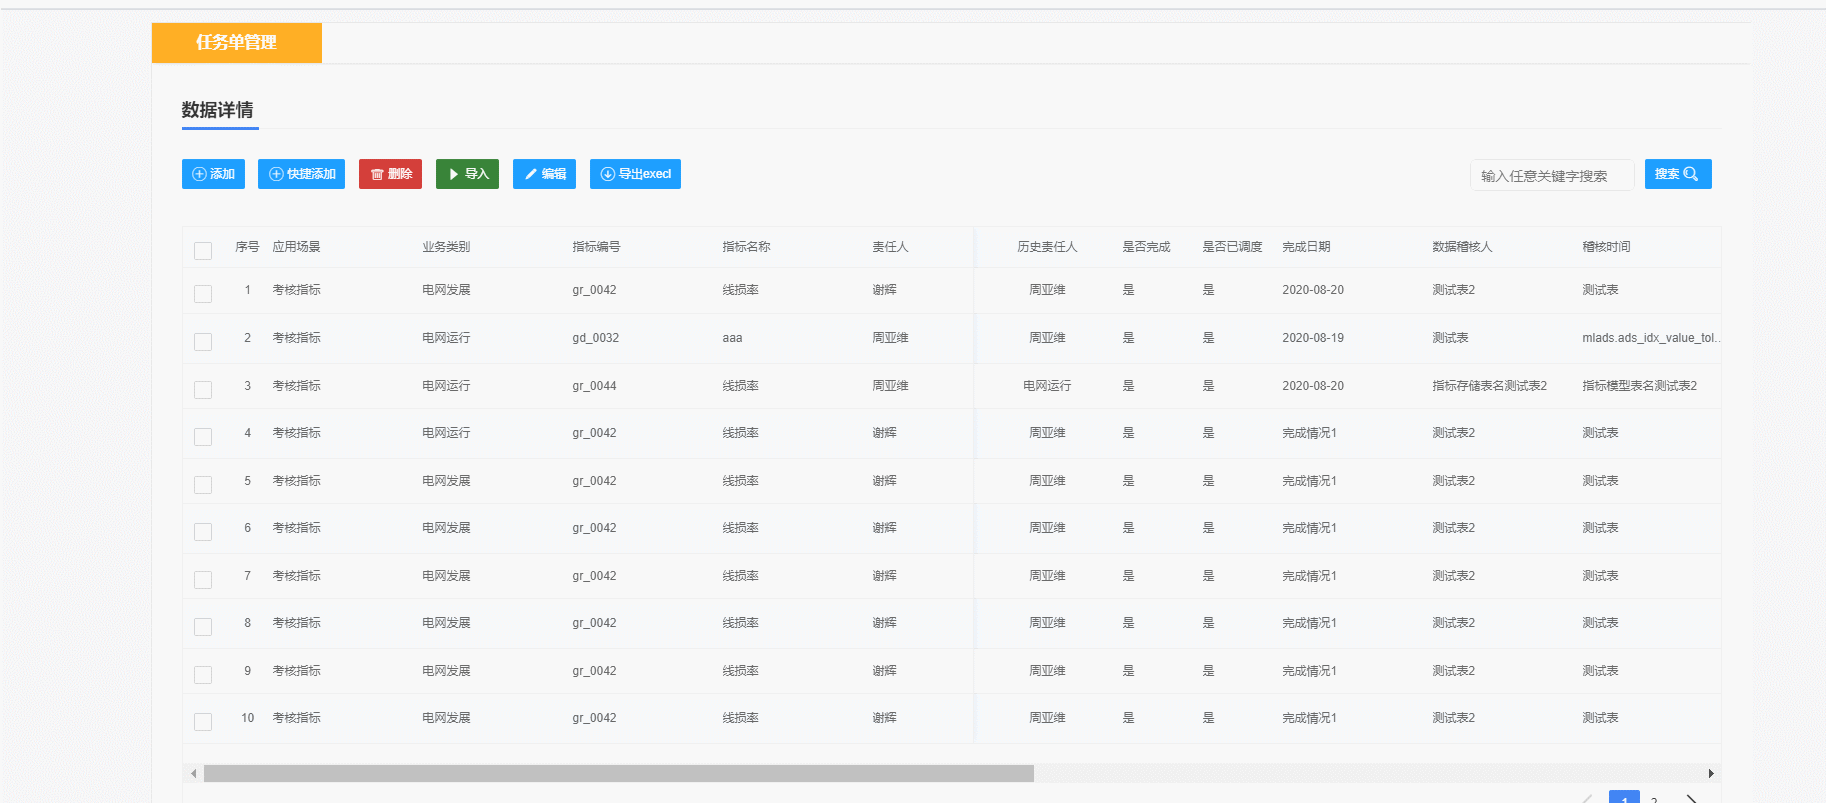Click the mlads.ads_idx_value_tol cell in row 2
The height and width of the screenshot is (803, 1826).
pos(1651,338)
